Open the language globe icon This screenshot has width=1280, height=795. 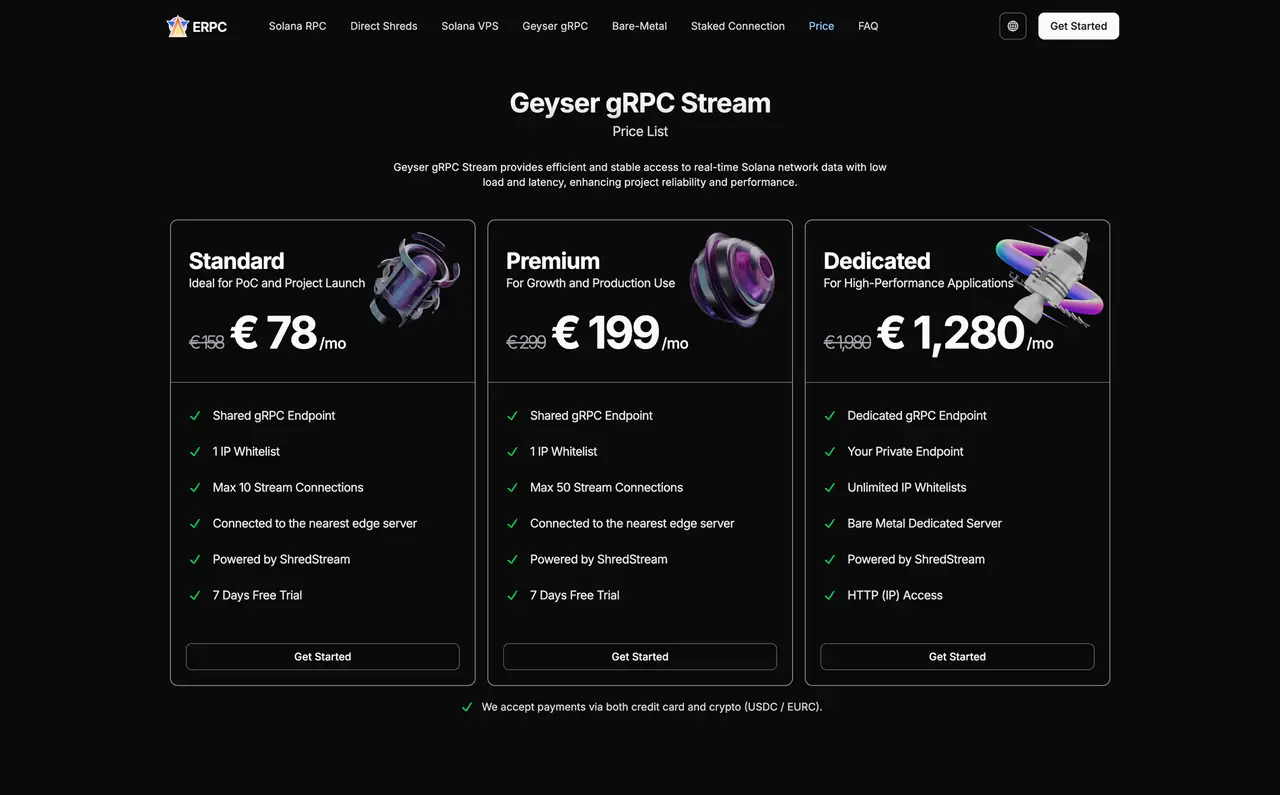pyautogui.click(x=1012, y=26)
